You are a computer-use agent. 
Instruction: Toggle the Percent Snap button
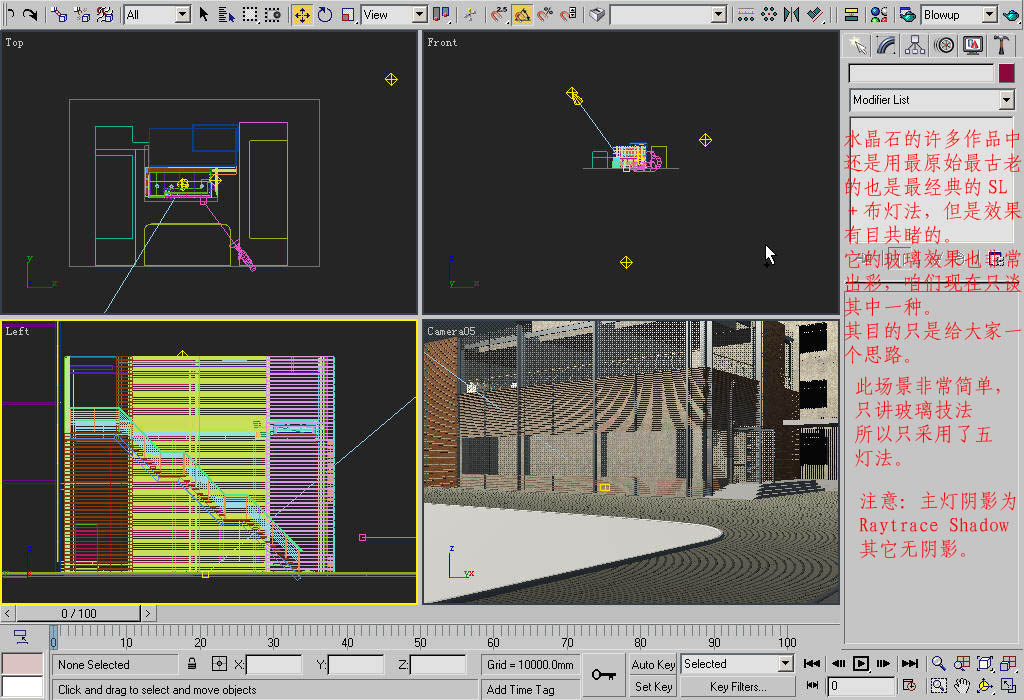click(x=545, y=14)
